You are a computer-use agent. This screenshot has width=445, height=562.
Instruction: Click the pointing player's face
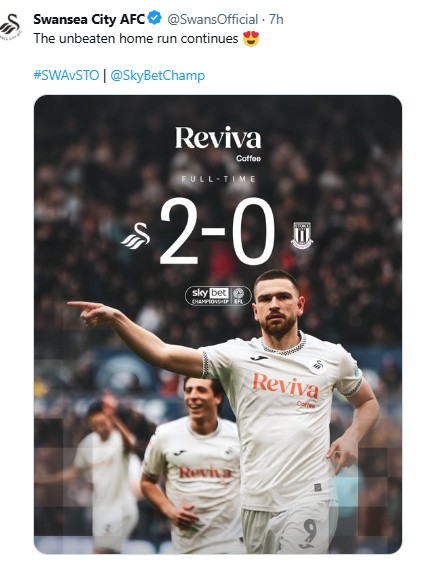point(278,305)
